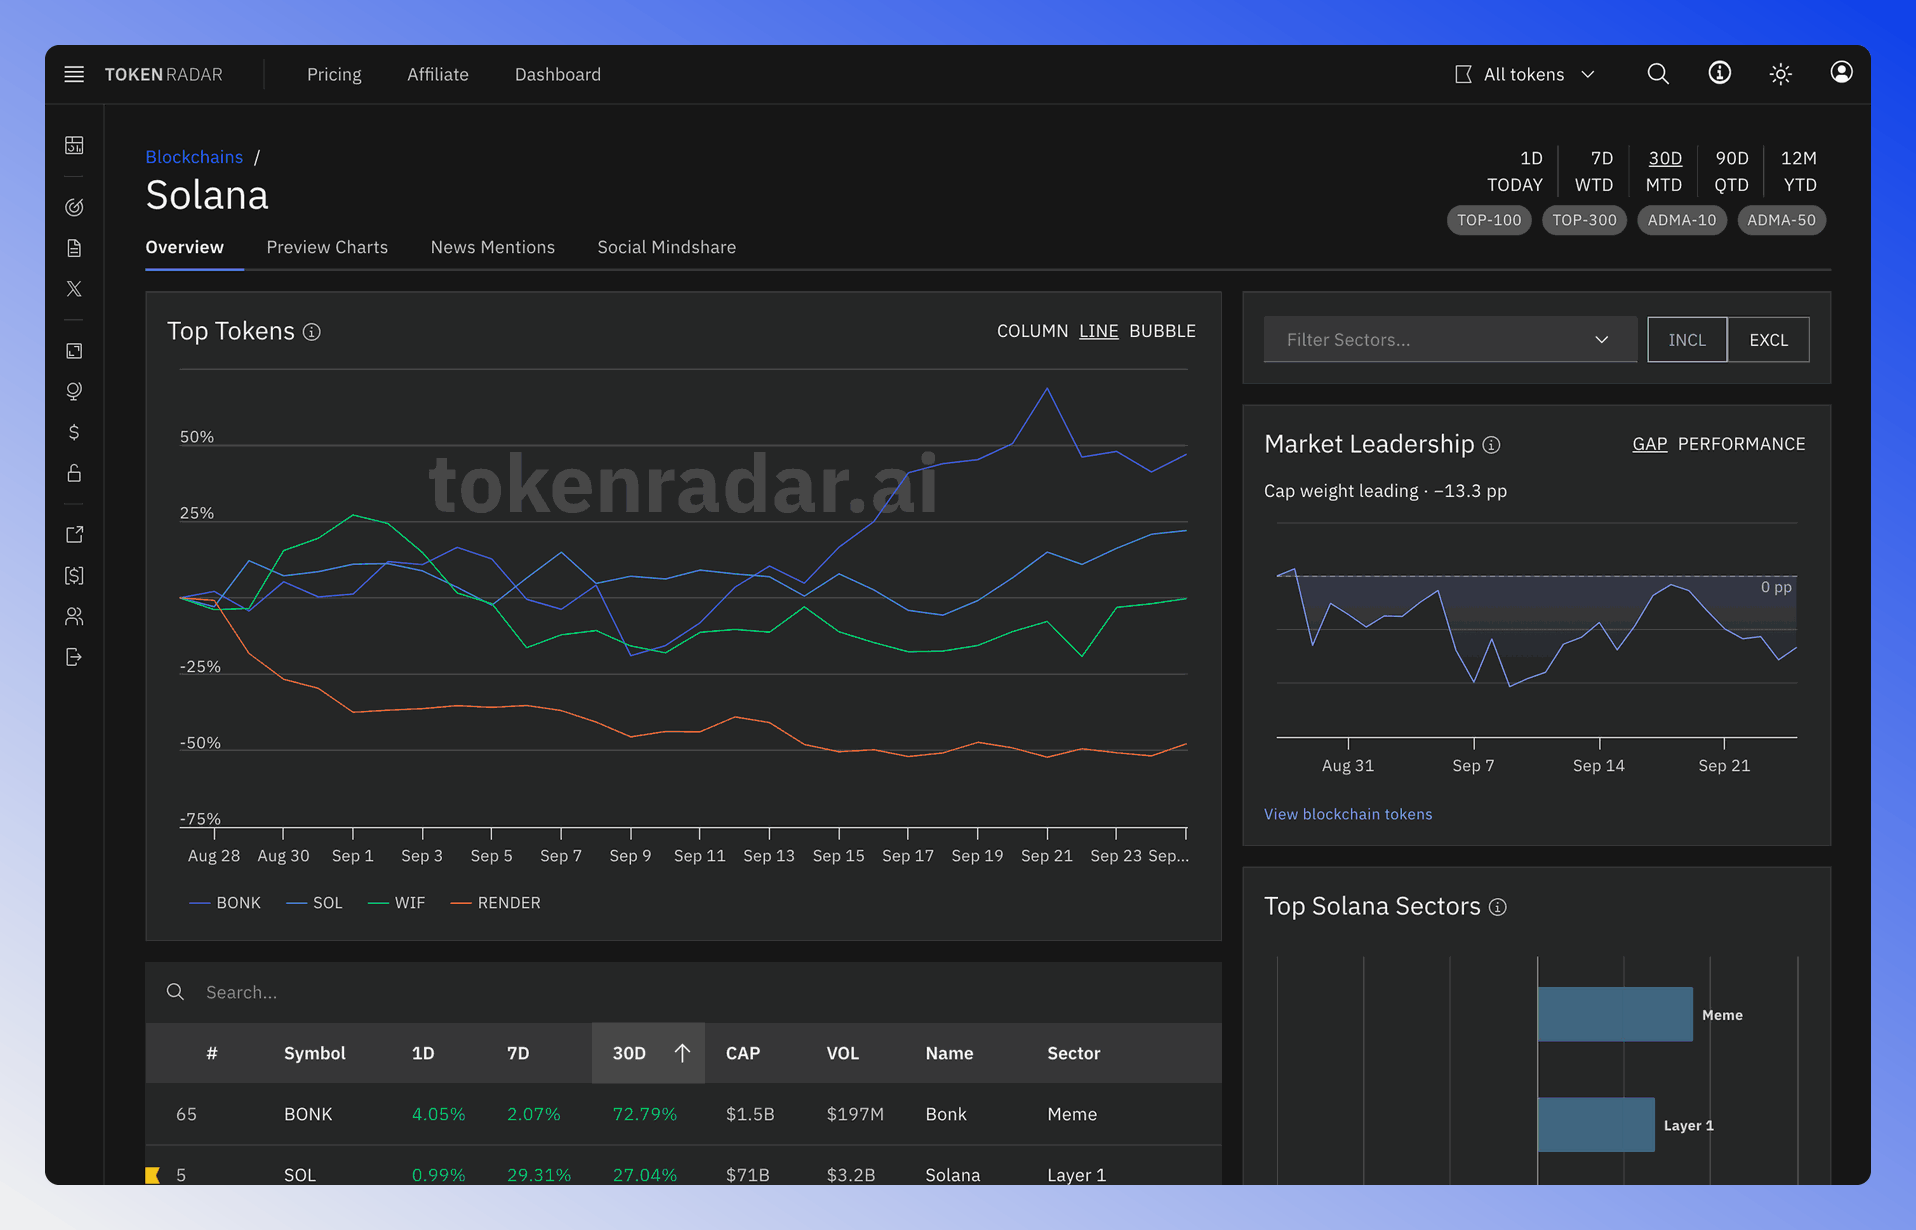Sort table by Symbol column
1916x1230 pixels.
coord(315,1053)
